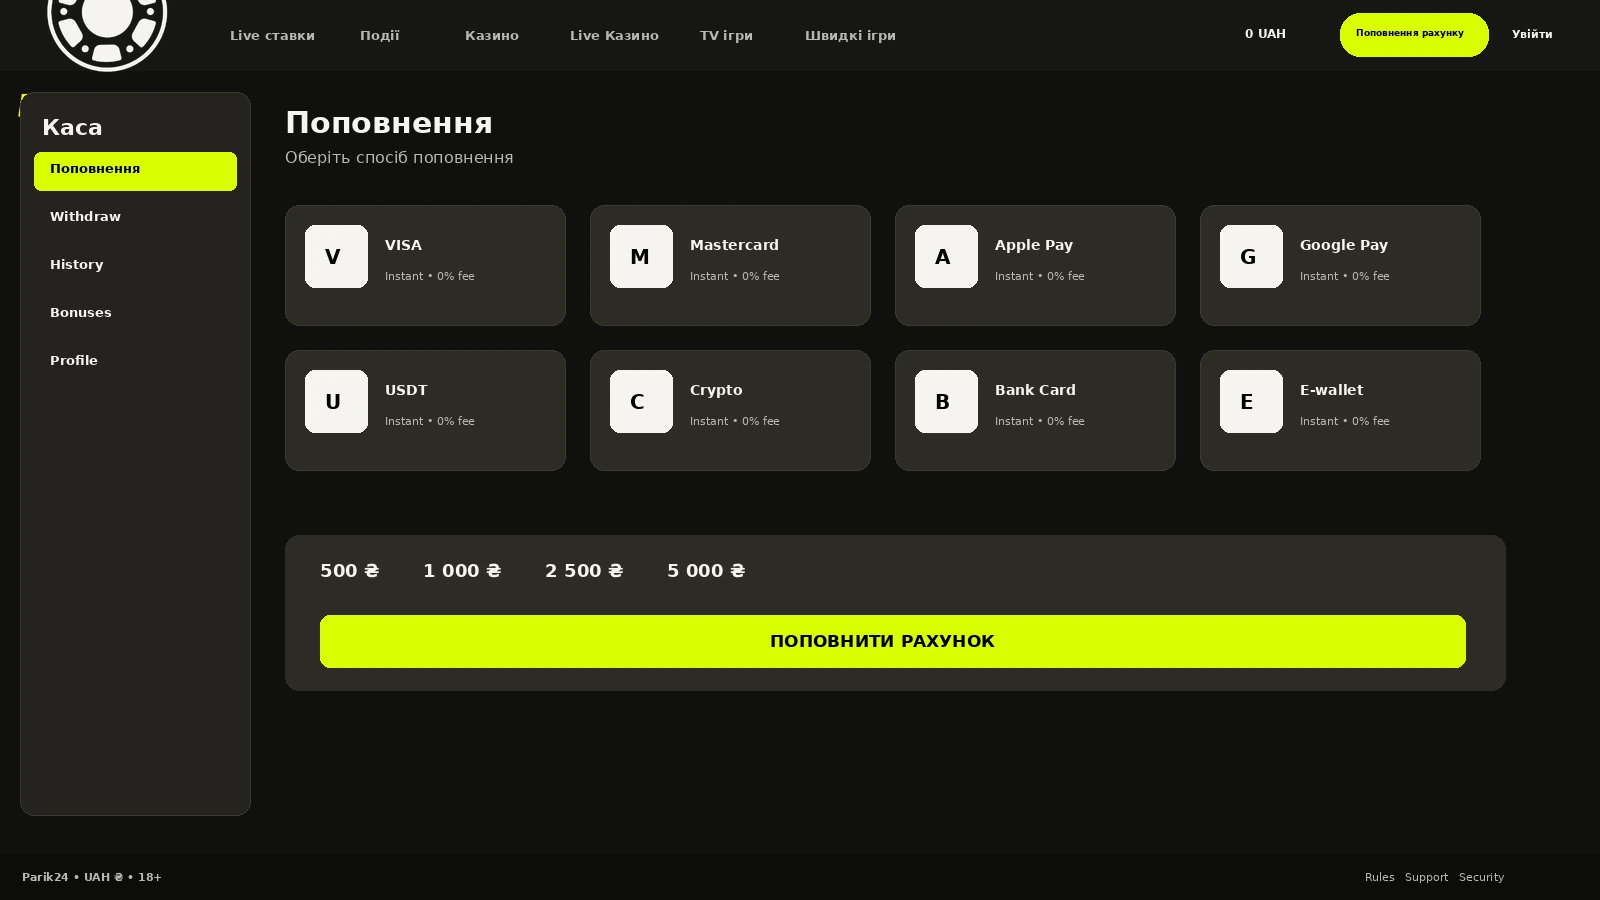This screenshot has width=1600, height=900.
Task: Open the Live Казино section
Action: 614,36
